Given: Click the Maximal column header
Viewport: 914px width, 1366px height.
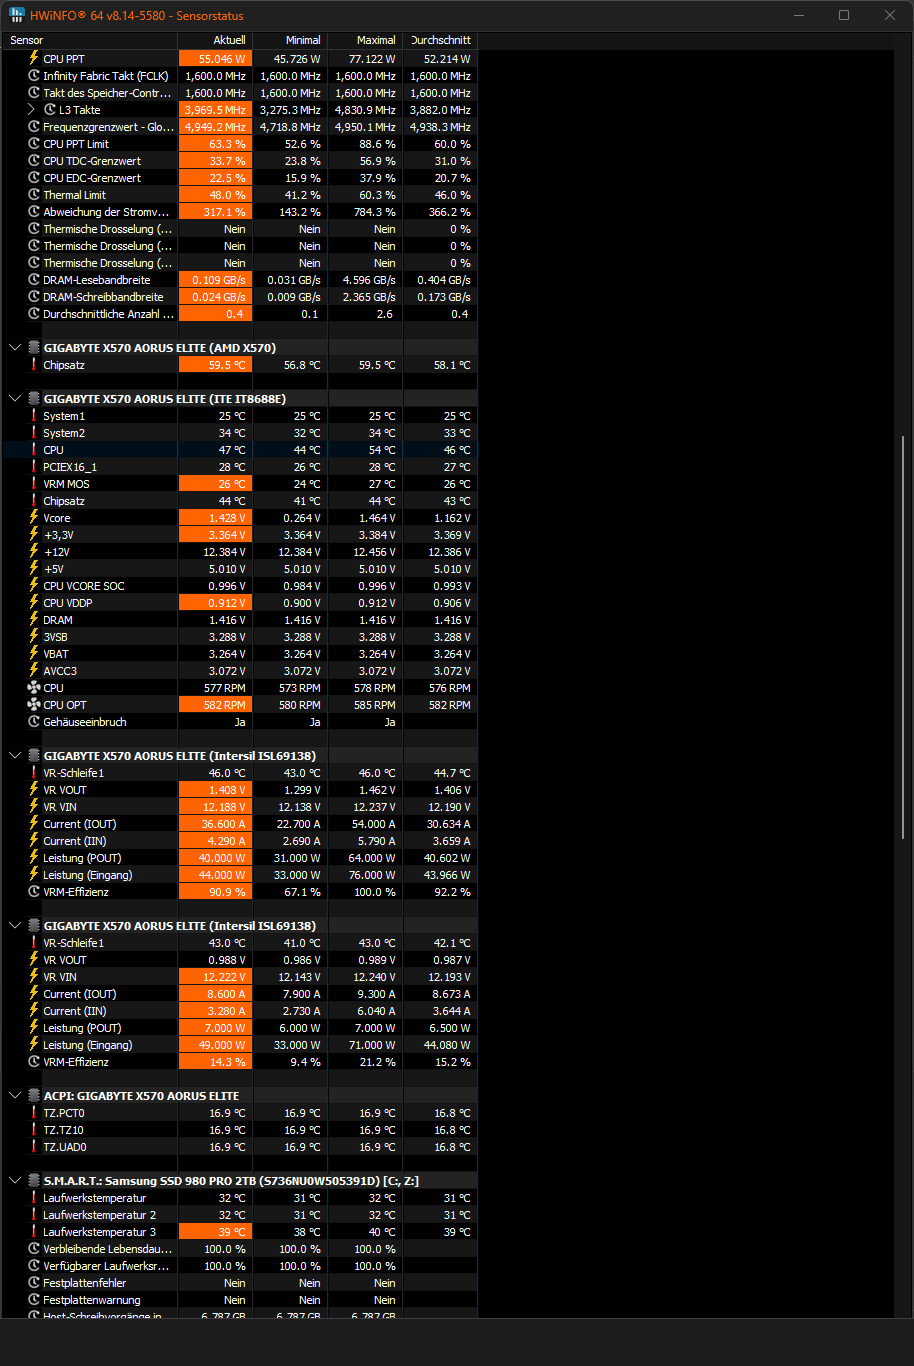Looking at the screenshot, I should pyautogui.click(x=365, y=40).
